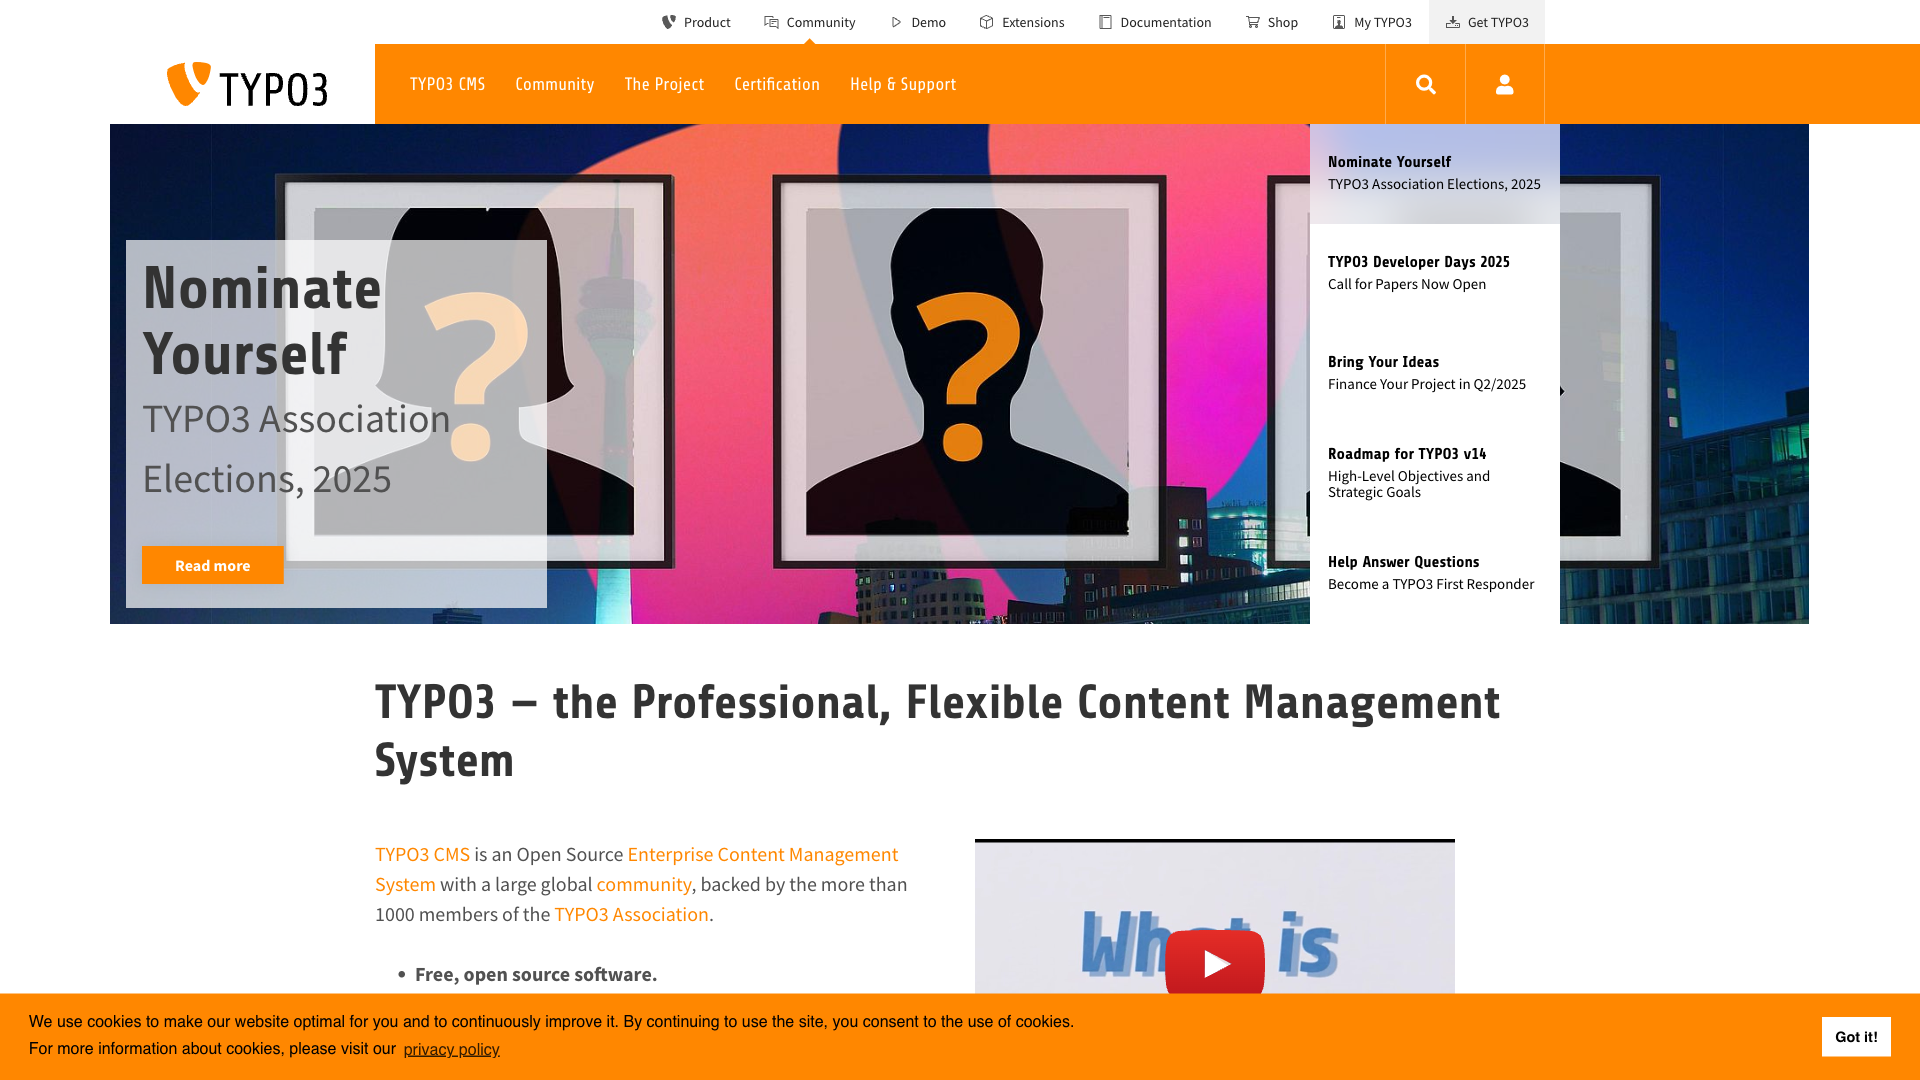This screenshot has width=1920, height=1080.
Task: Select Bring Your Ideas slide entry
Action: [x=1434, y=373]
